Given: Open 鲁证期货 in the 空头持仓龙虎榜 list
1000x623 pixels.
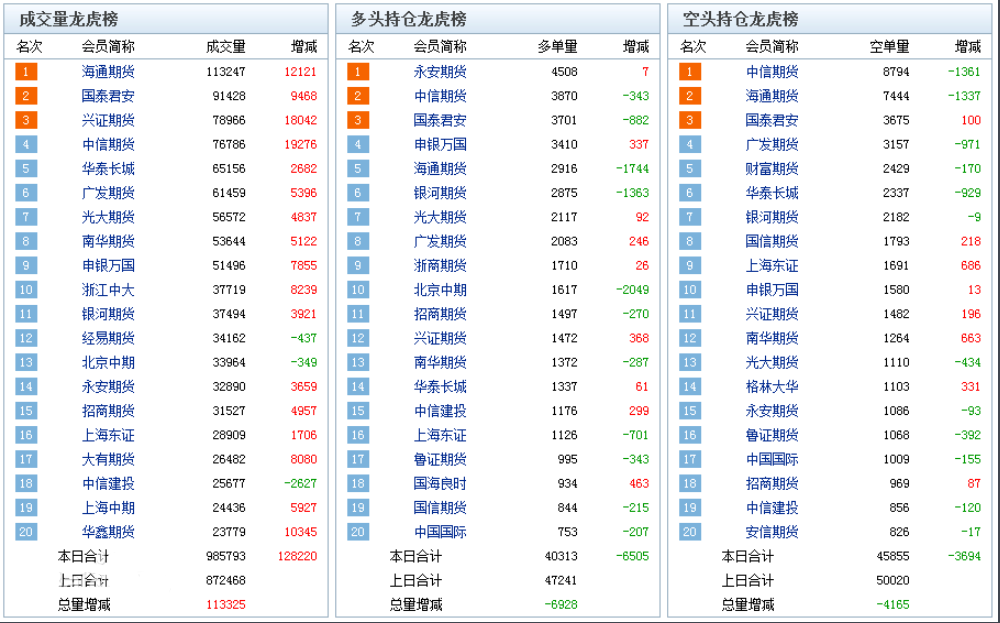Looking at the screenshot, I should [772, 435].
